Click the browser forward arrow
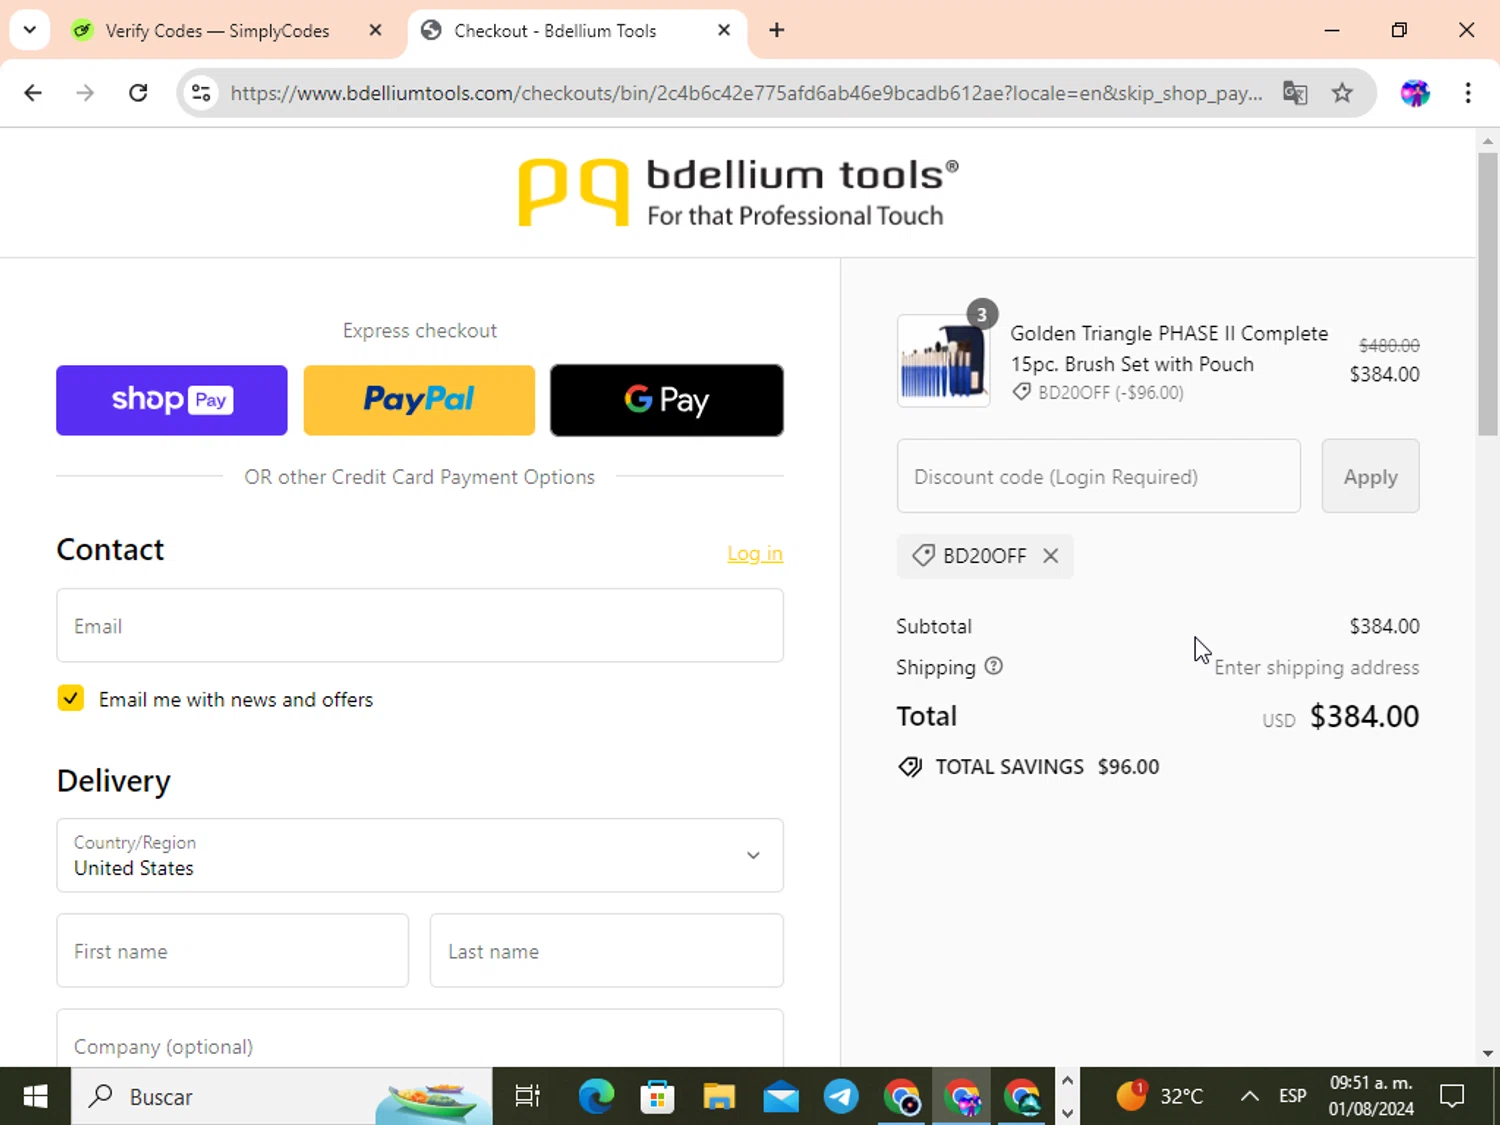Viewport: 1500px width, 1125px height. (85, 93)
